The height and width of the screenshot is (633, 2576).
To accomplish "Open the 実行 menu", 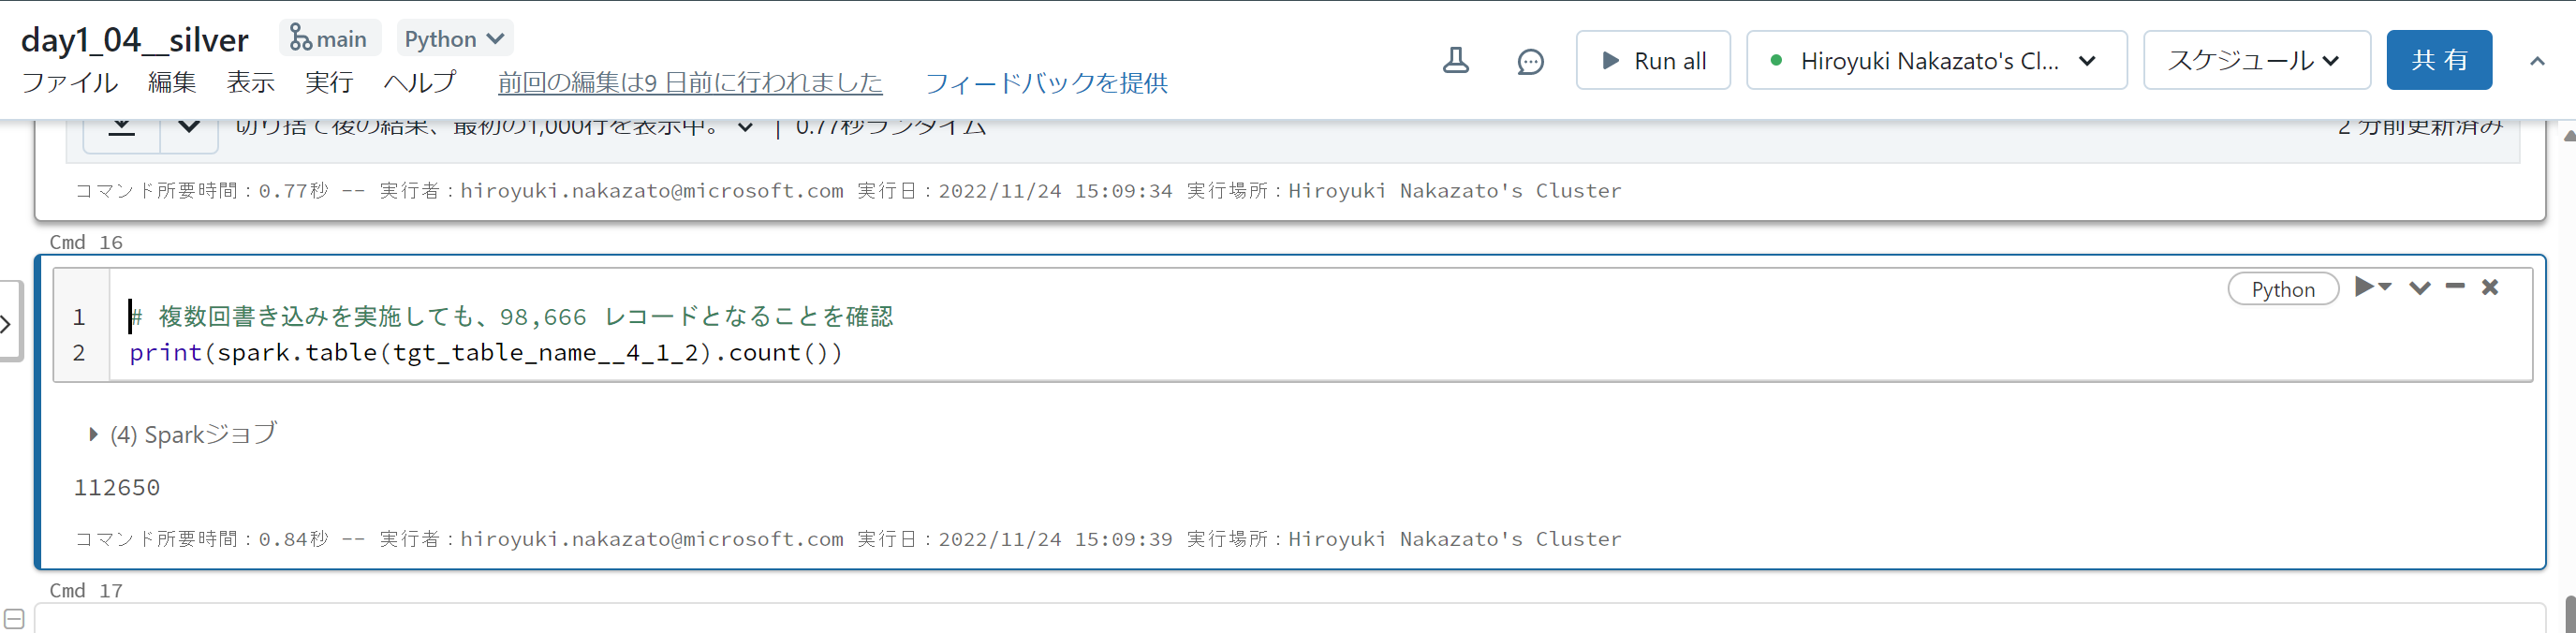I will (330, 83).
